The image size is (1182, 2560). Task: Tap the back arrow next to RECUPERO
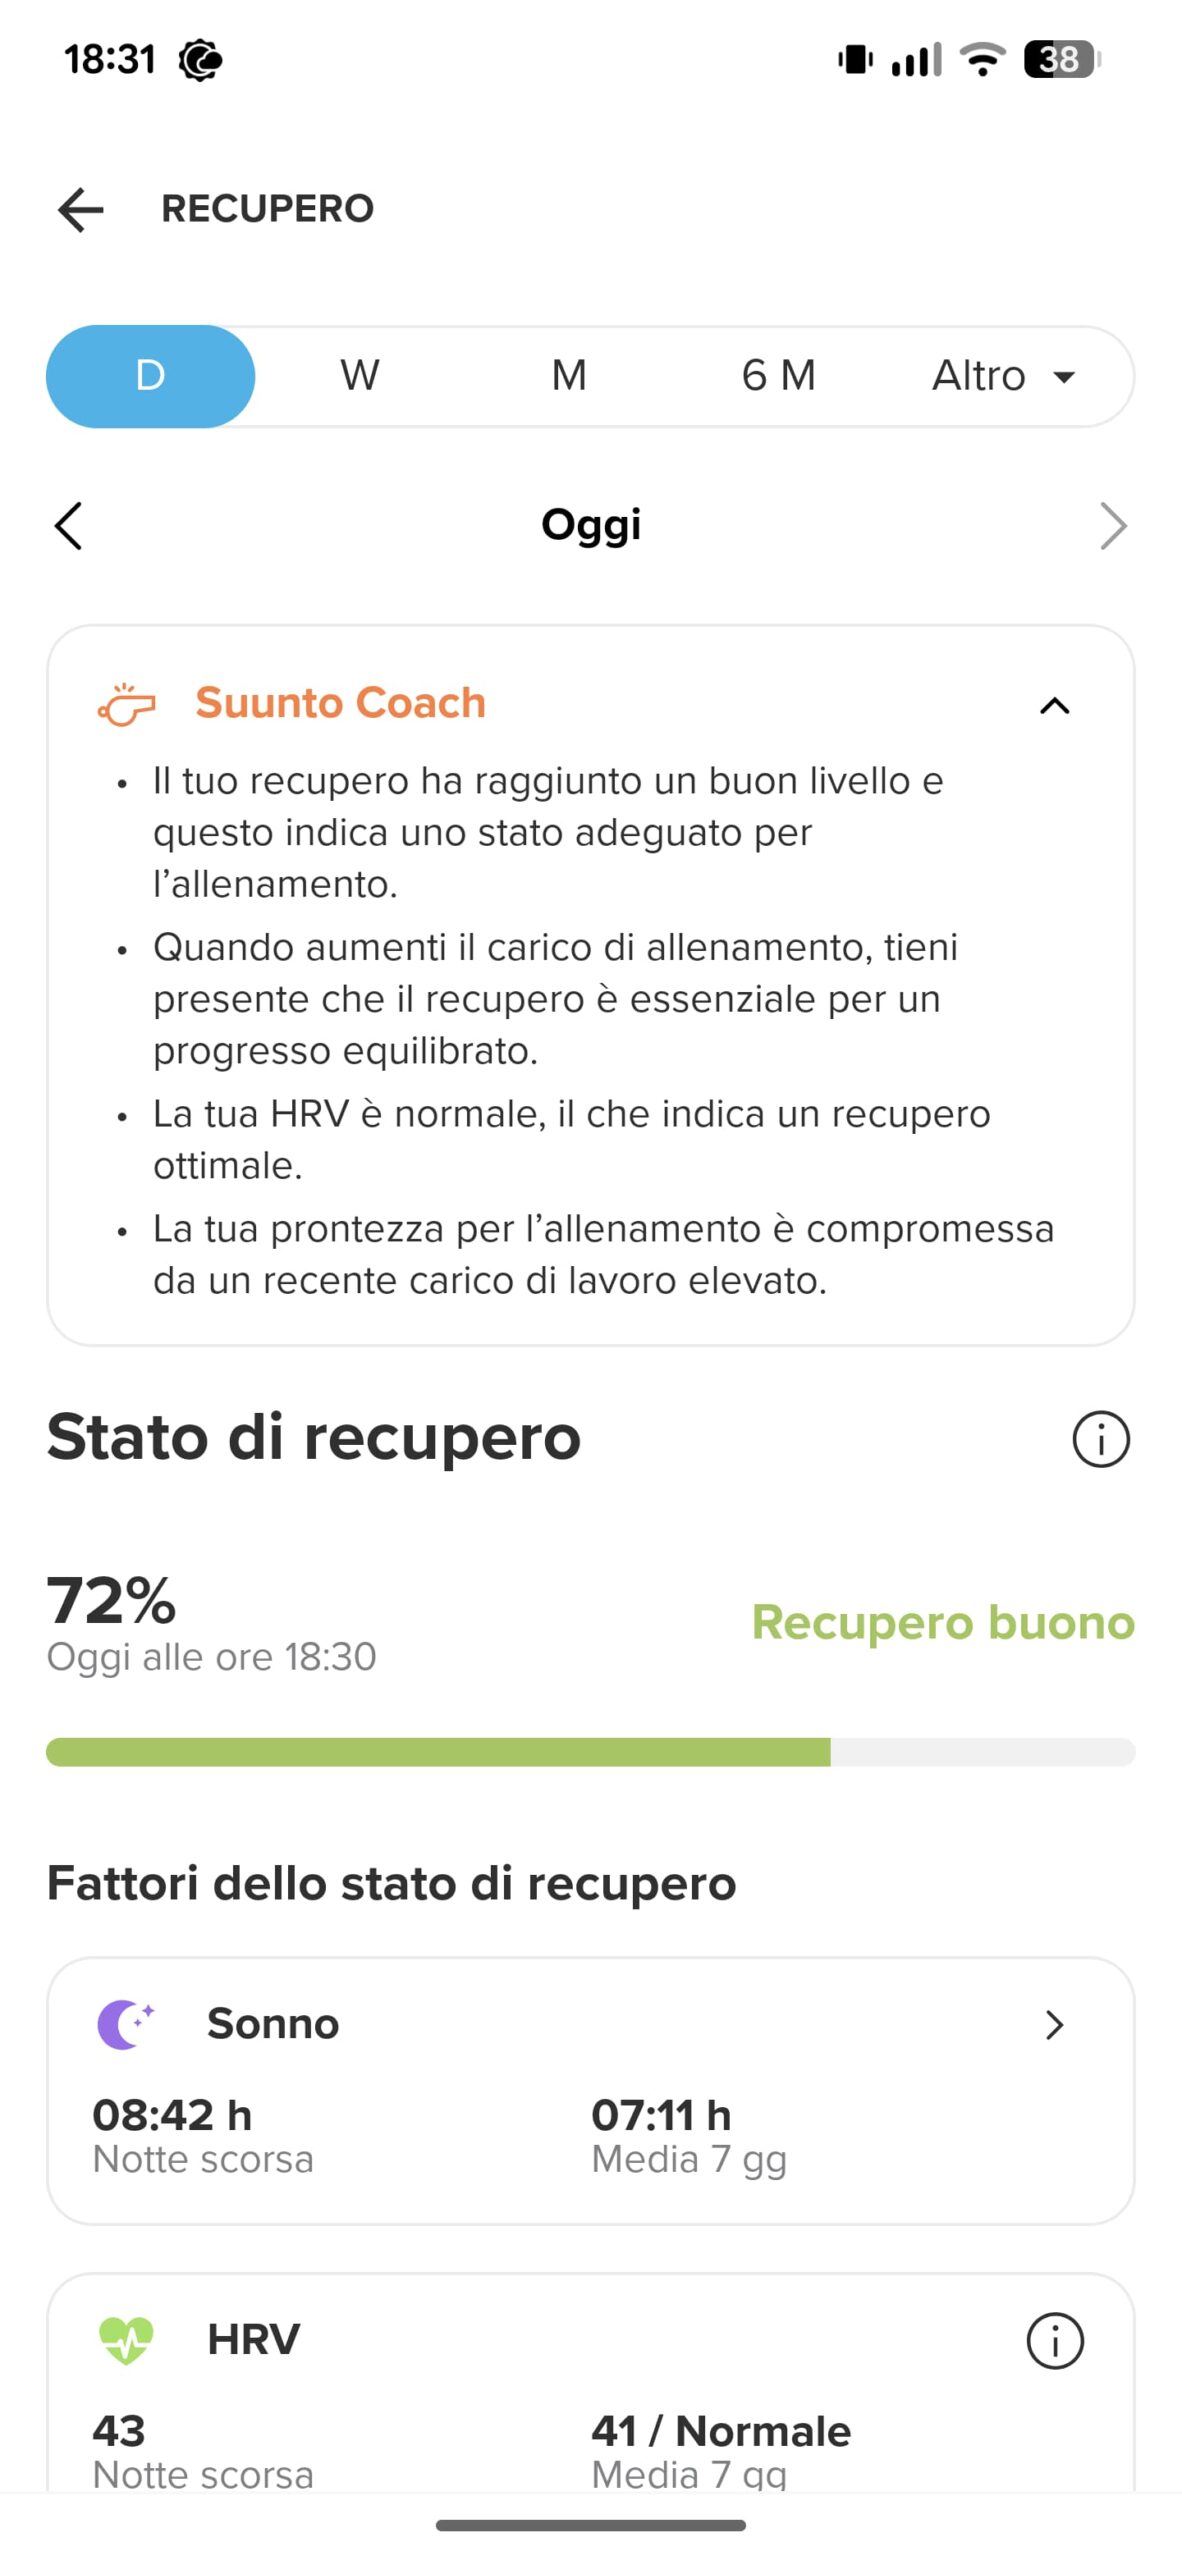pyautogui.click(x=81, y=210)
